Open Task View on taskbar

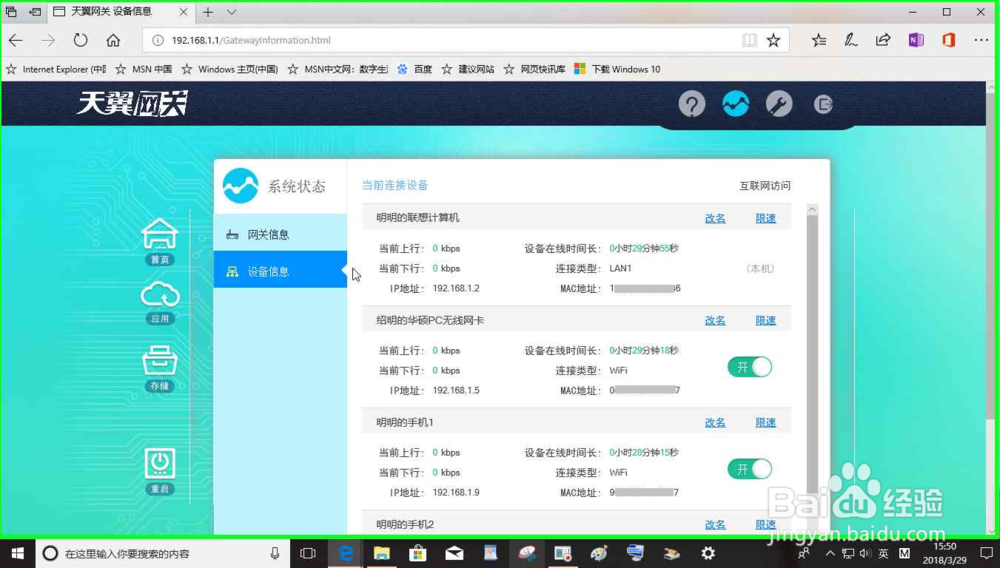[308, 553]
